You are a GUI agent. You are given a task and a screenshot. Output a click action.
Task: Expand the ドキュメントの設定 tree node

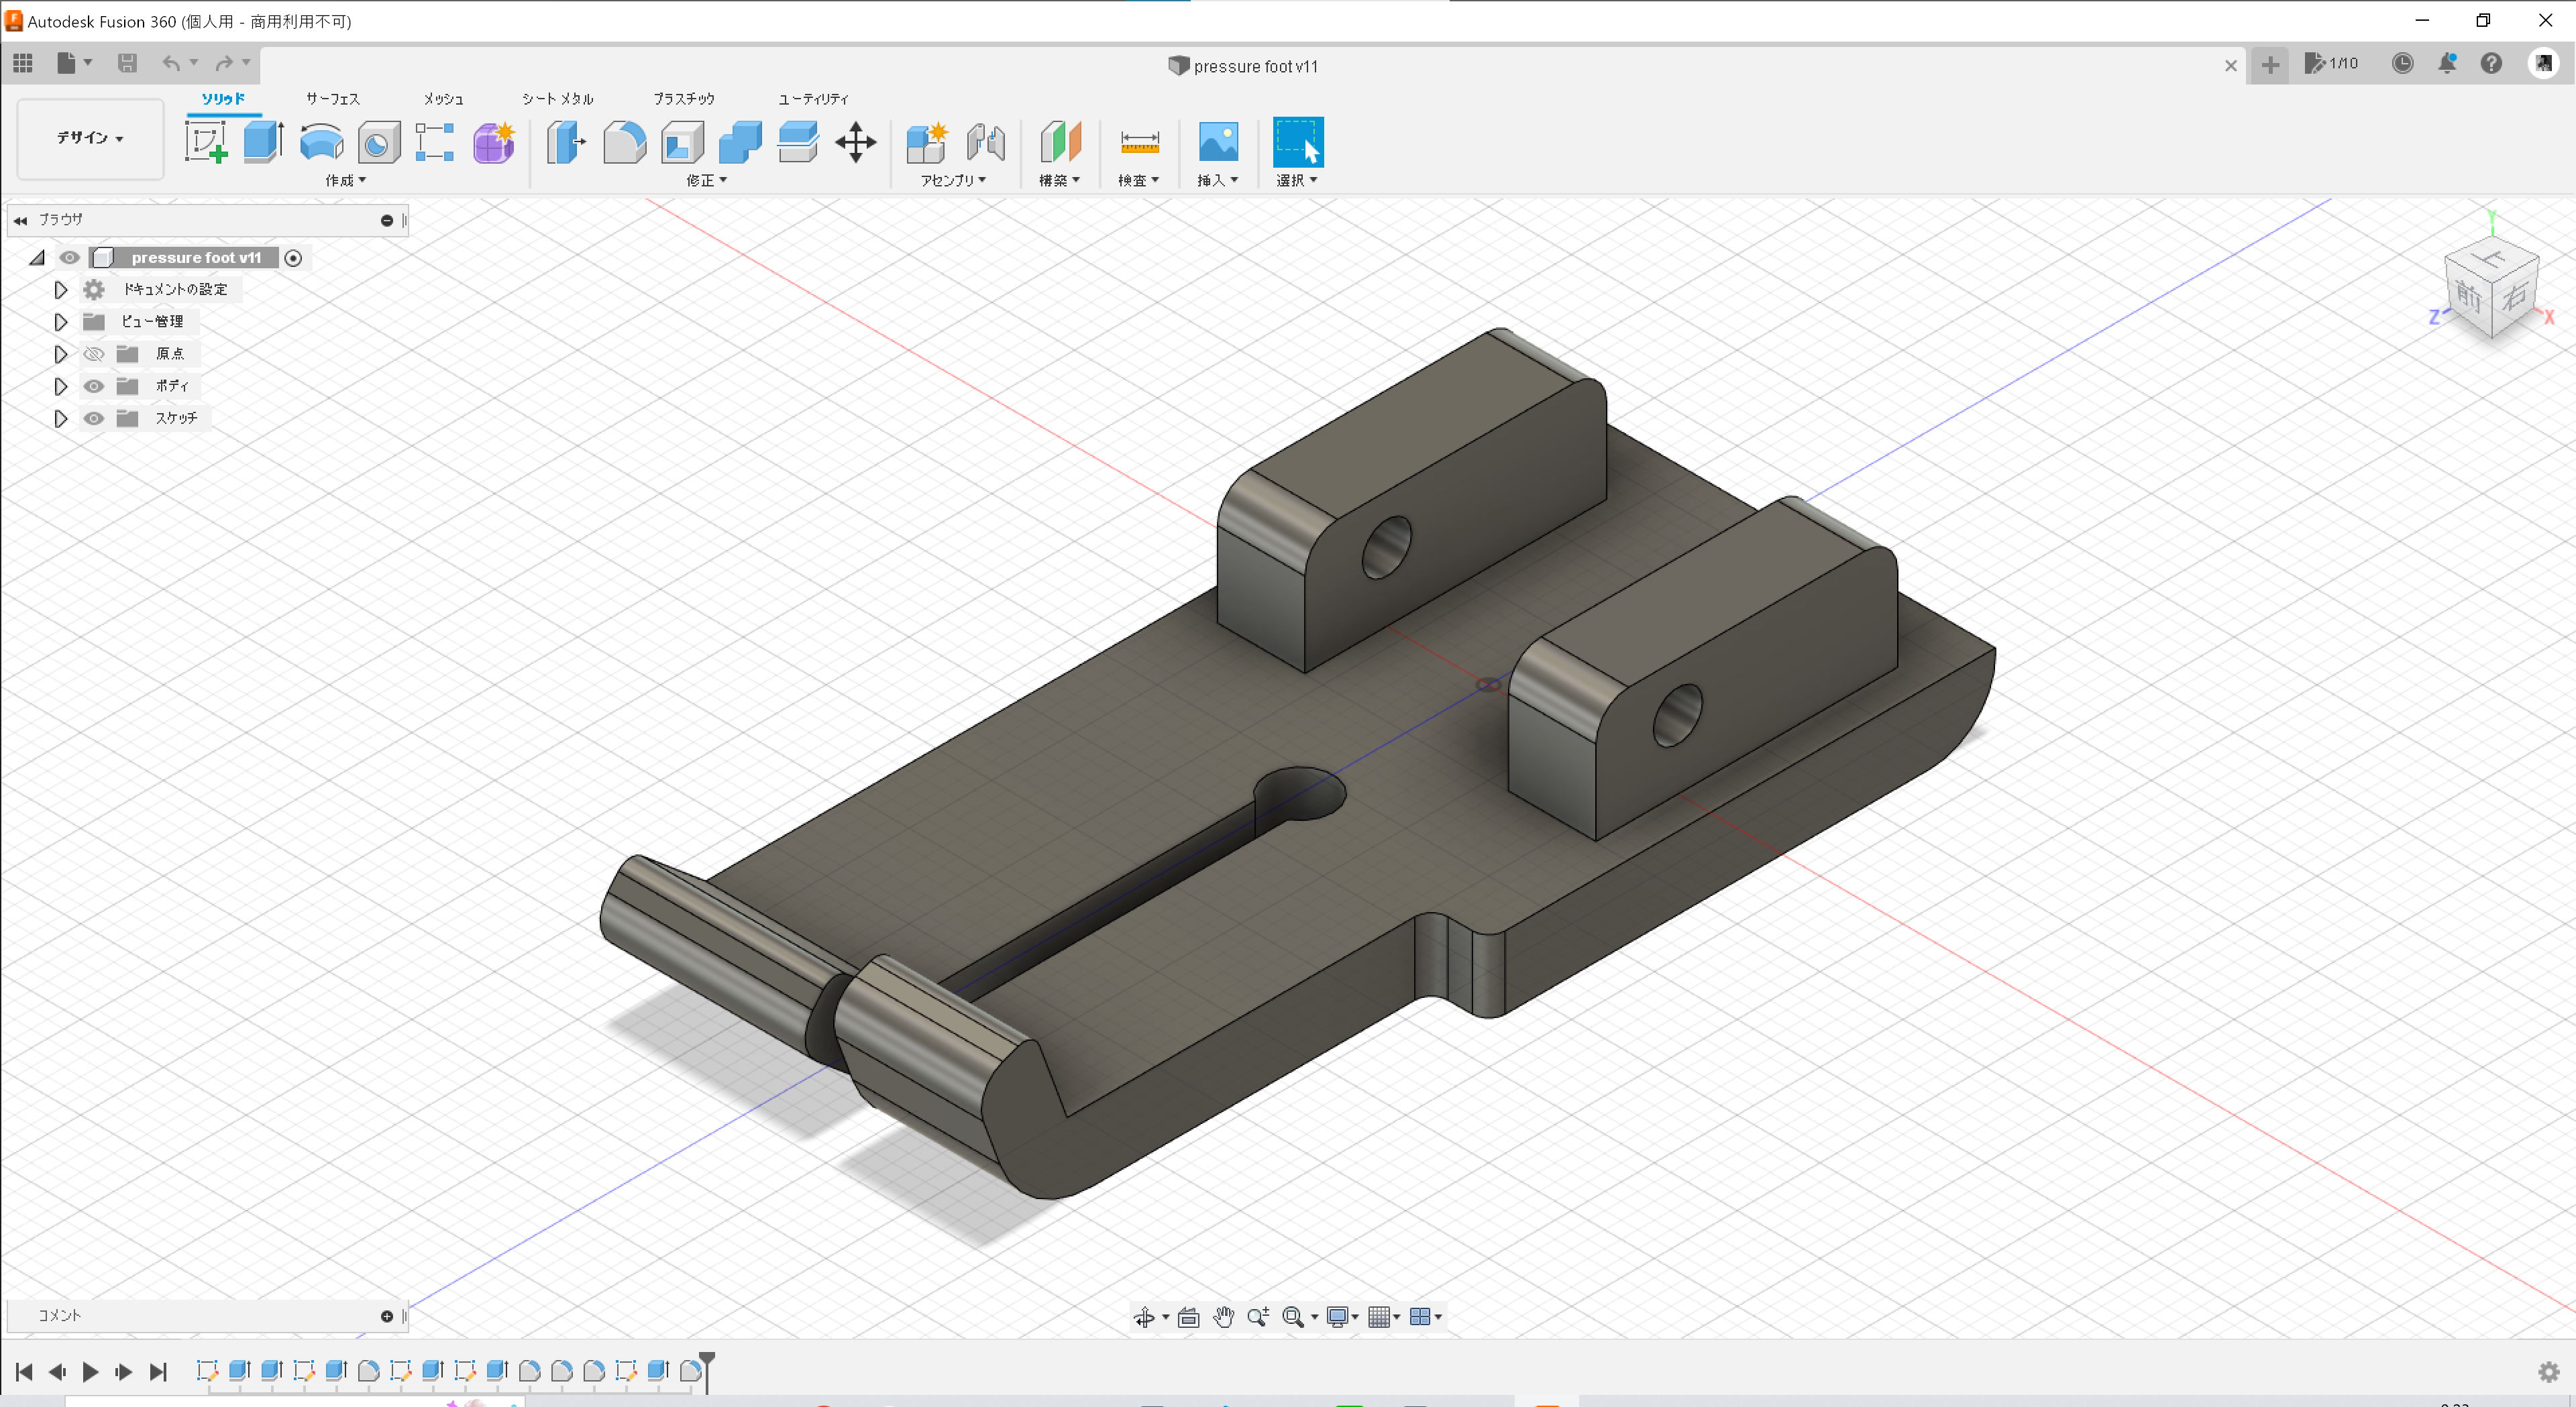[x=60, y=290]
